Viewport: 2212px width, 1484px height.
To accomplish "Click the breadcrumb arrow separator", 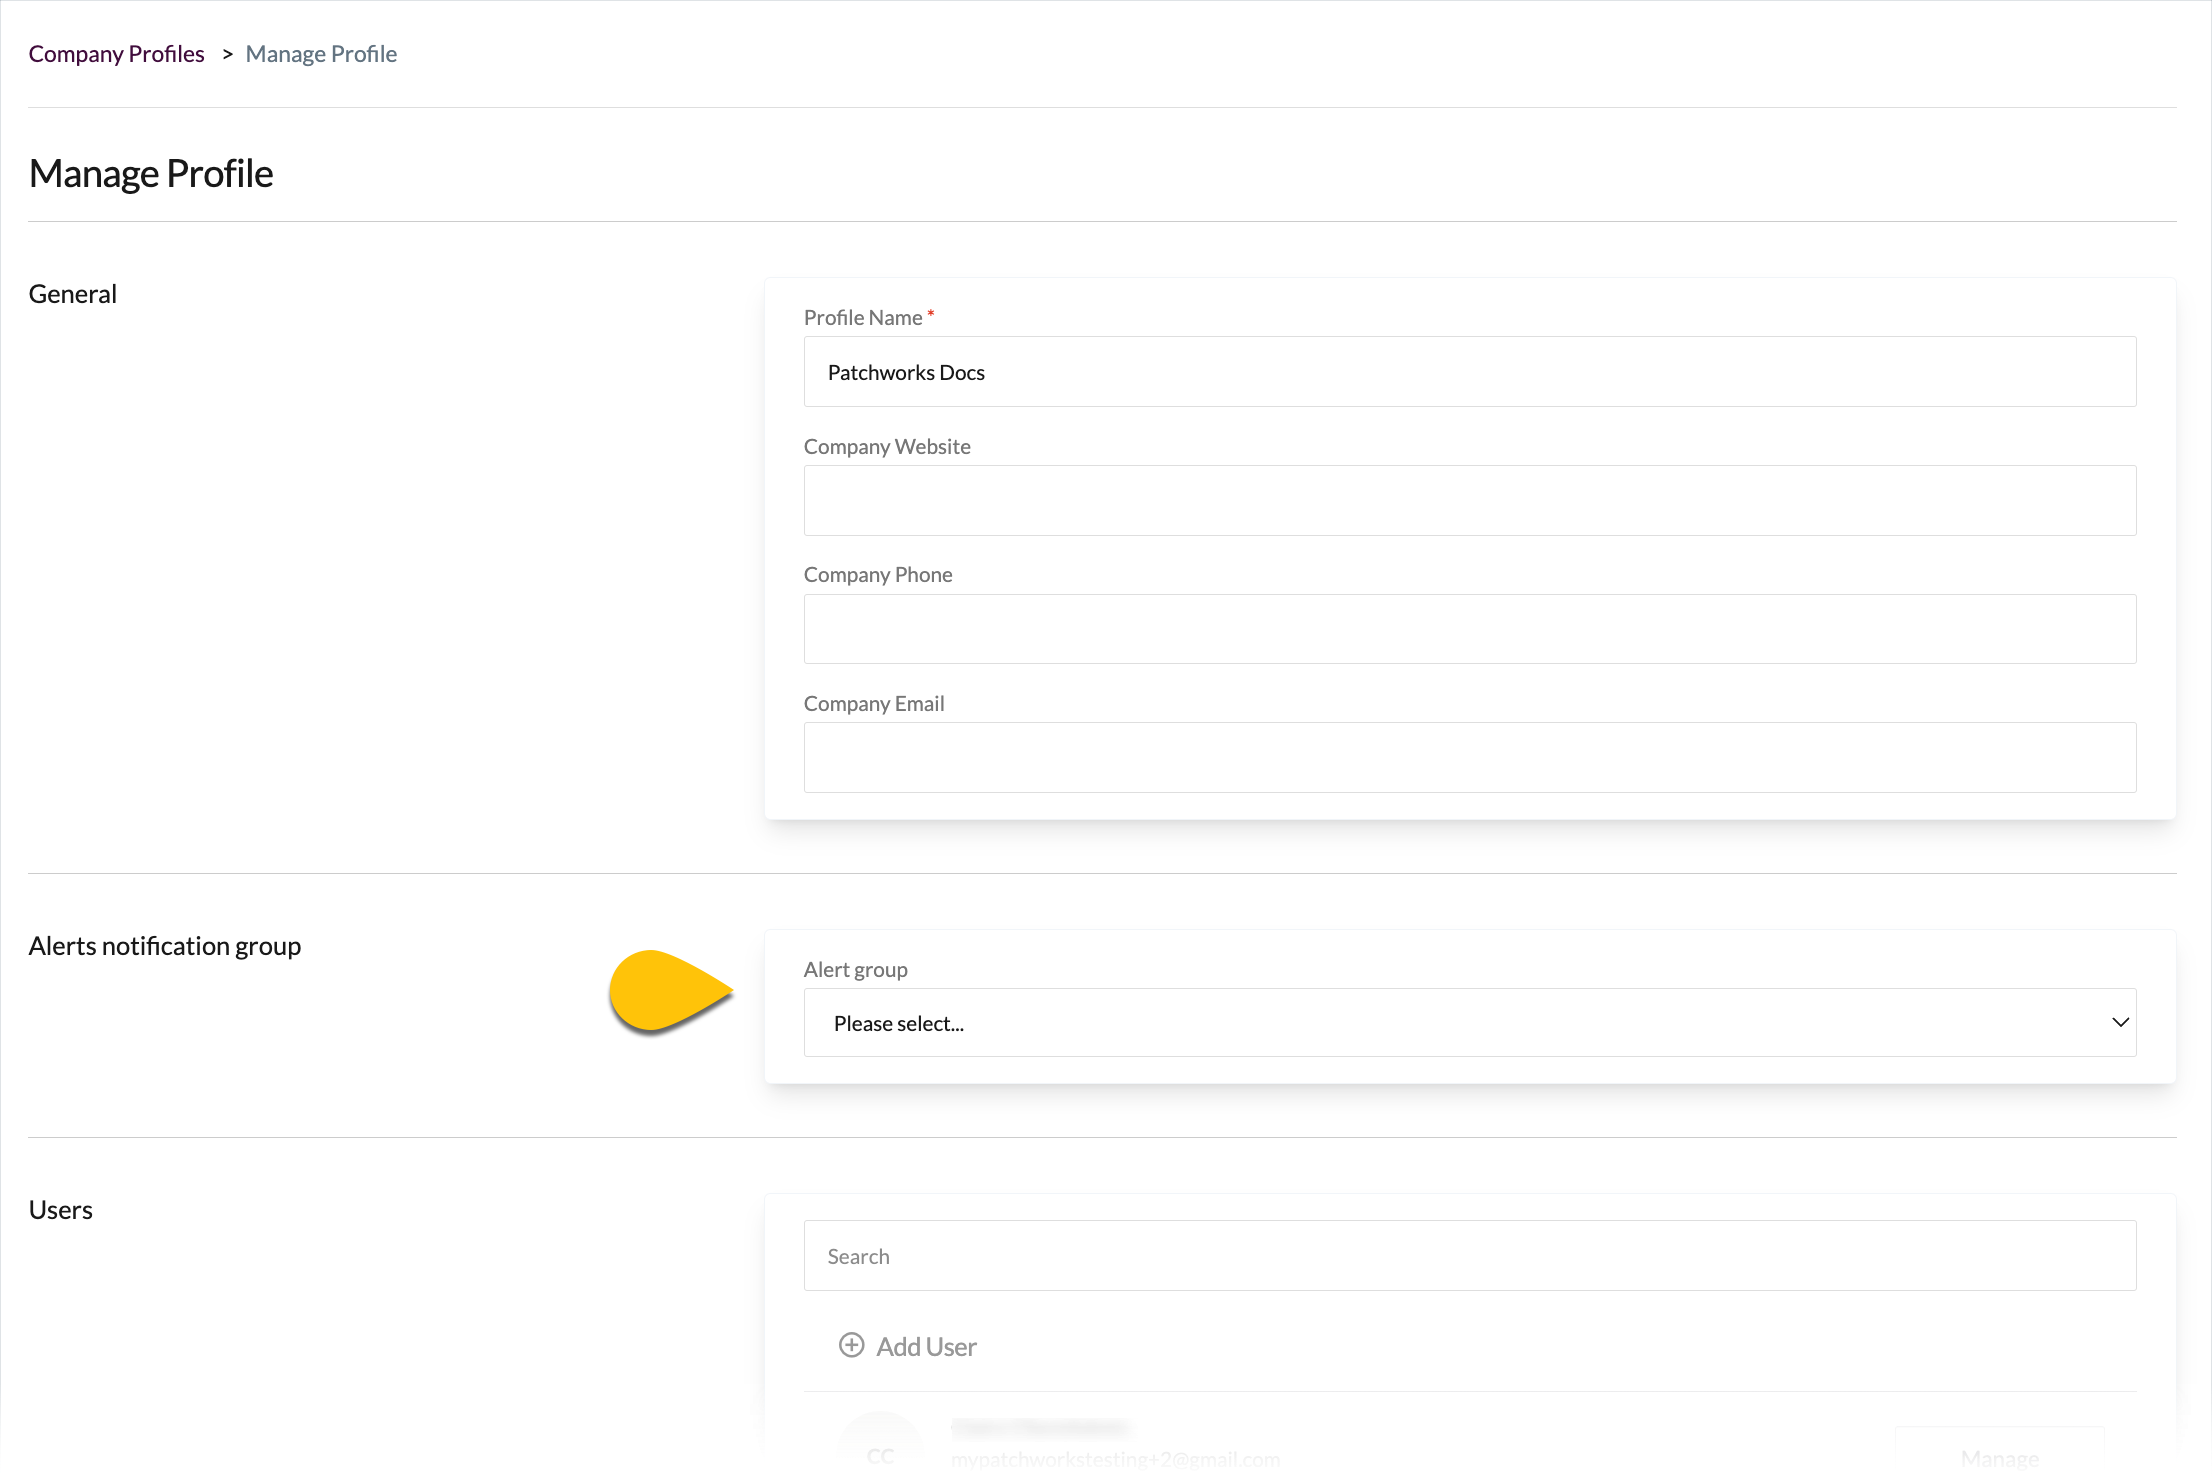I will pos(227,54).
